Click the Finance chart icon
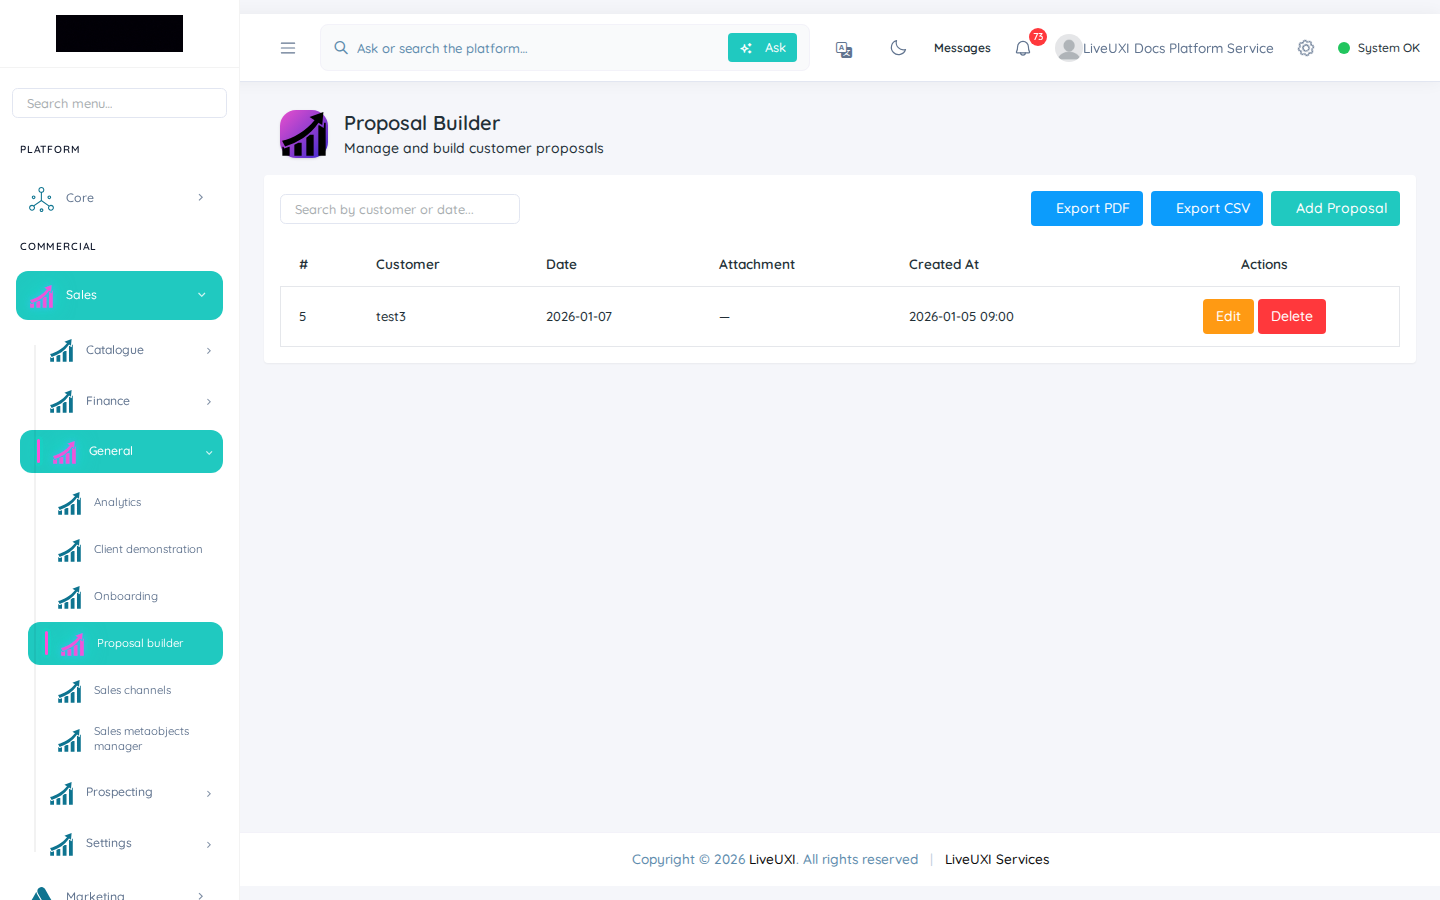The width and height of the screenshot is (1440, 900). (62, 401)
